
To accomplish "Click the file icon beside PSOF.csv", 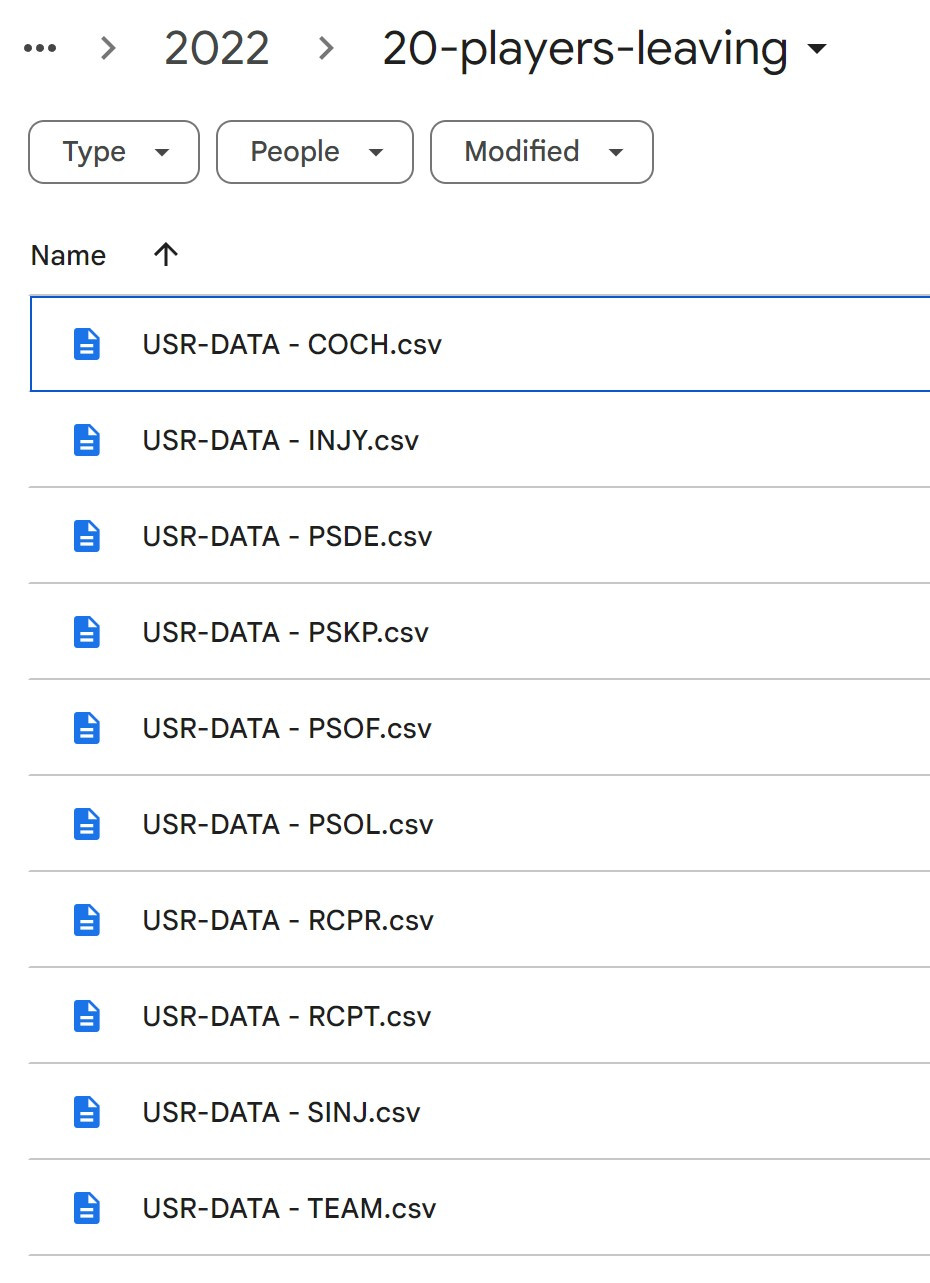I will 87,729.
